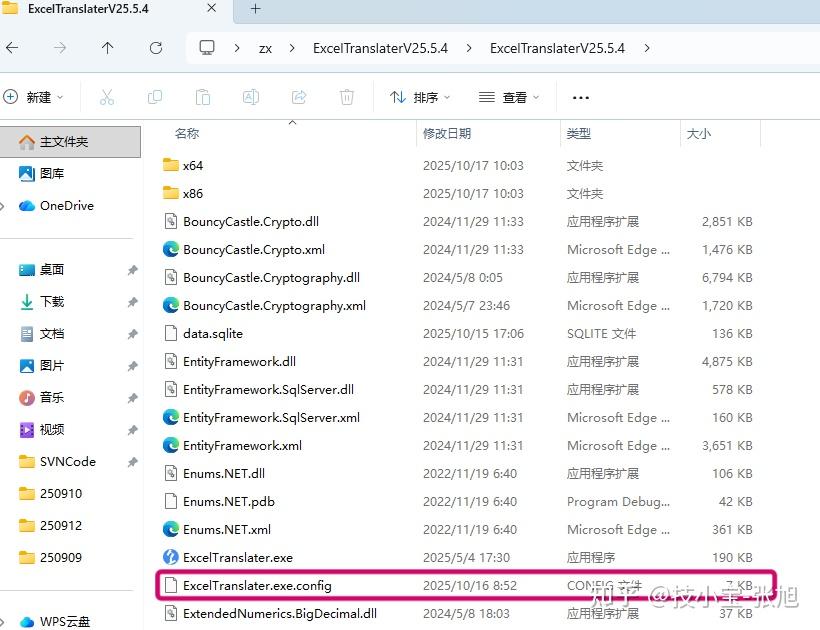820x630 pixels.
Task: Open the three-dot more options menu
Action: click(580, 97)
